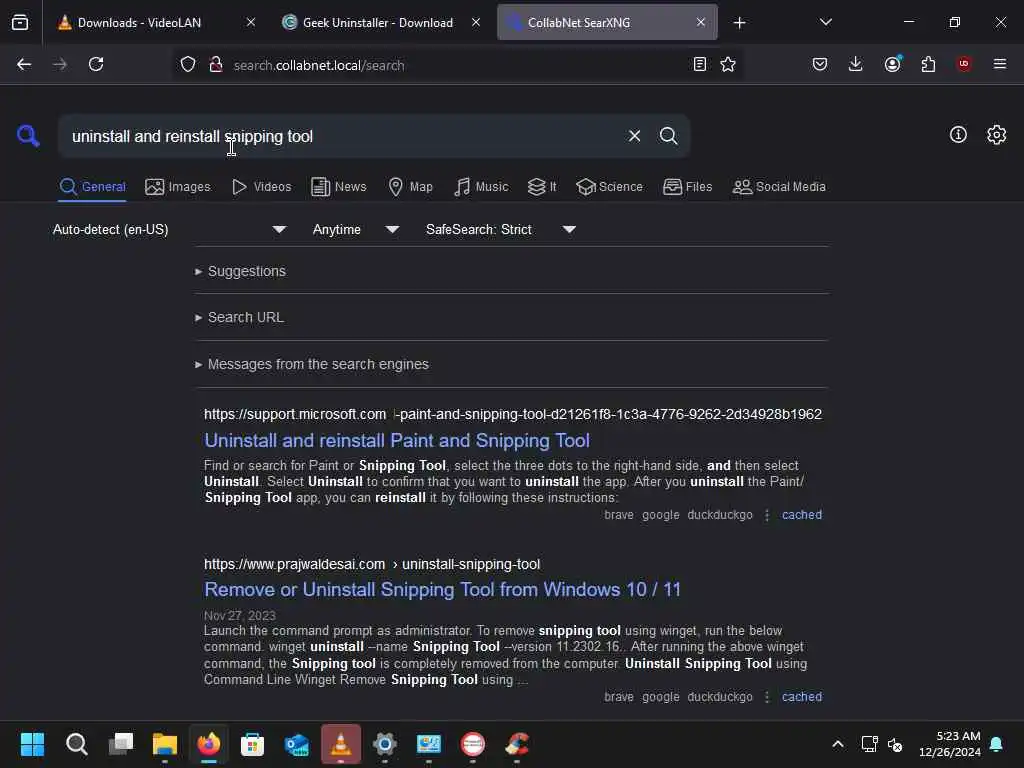Click the SearXNG magnifier logo
Screen dimensions: 1024x768
[x=28, y=136]
